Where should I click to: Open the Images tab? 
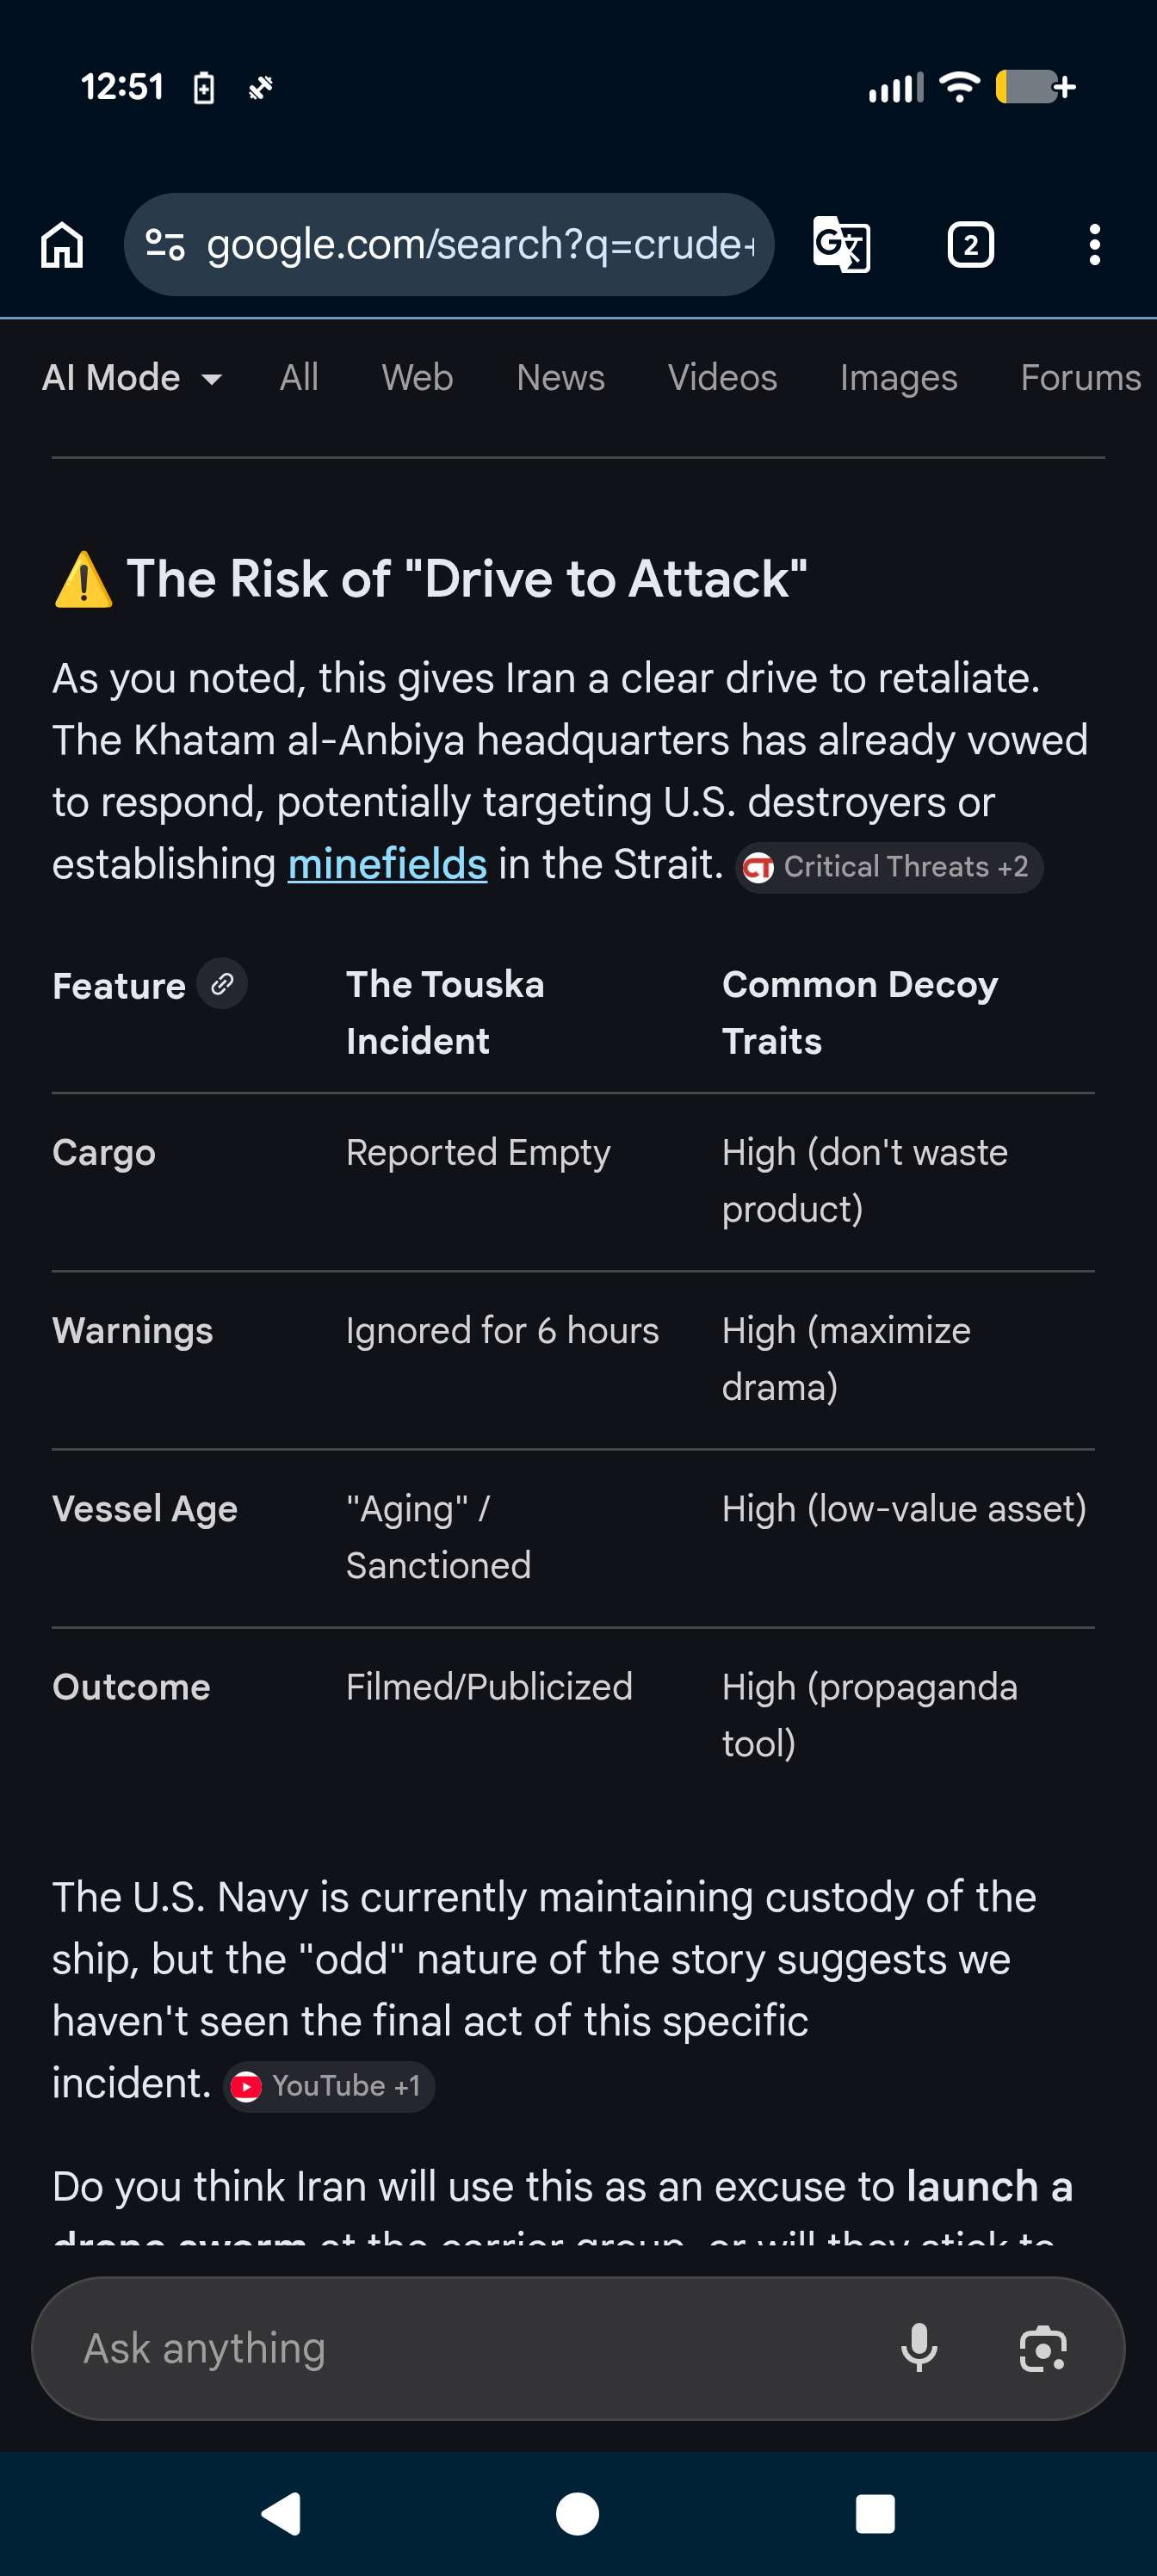[898, 378]
